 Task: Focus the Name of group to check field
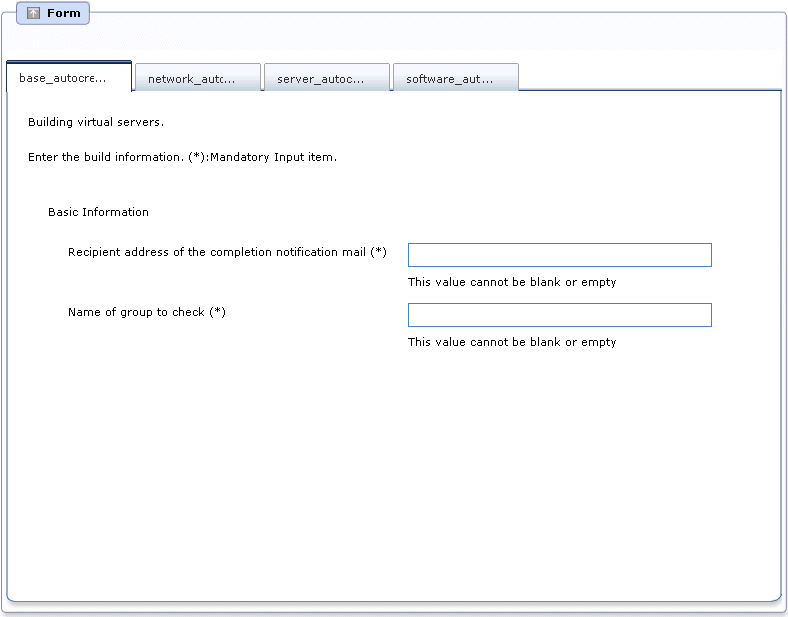click(x=560, y=315)
